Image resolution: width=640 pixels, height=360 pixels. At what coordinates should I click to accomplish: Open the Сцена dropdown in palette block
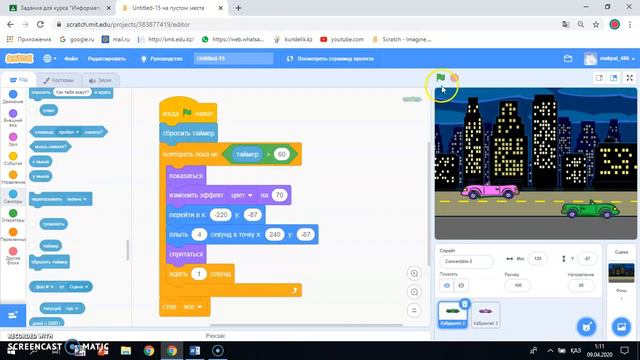[78, 287]
